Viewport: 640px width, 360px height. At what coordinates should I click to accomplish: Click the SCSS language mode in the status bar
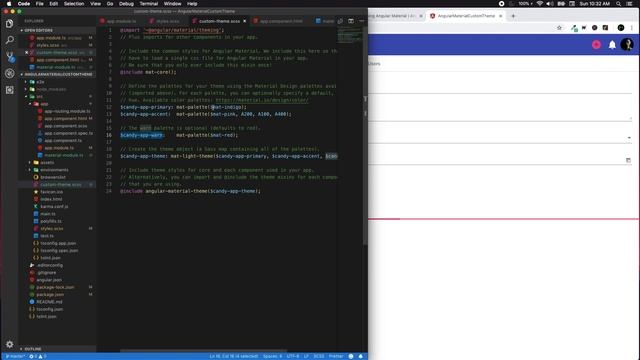(318, 356)
